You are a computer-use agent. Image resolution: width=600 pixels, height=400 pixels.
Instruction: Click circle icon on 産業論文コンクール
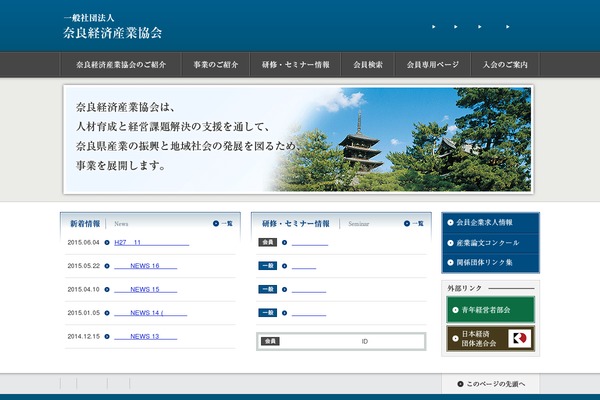pos(450,243)
